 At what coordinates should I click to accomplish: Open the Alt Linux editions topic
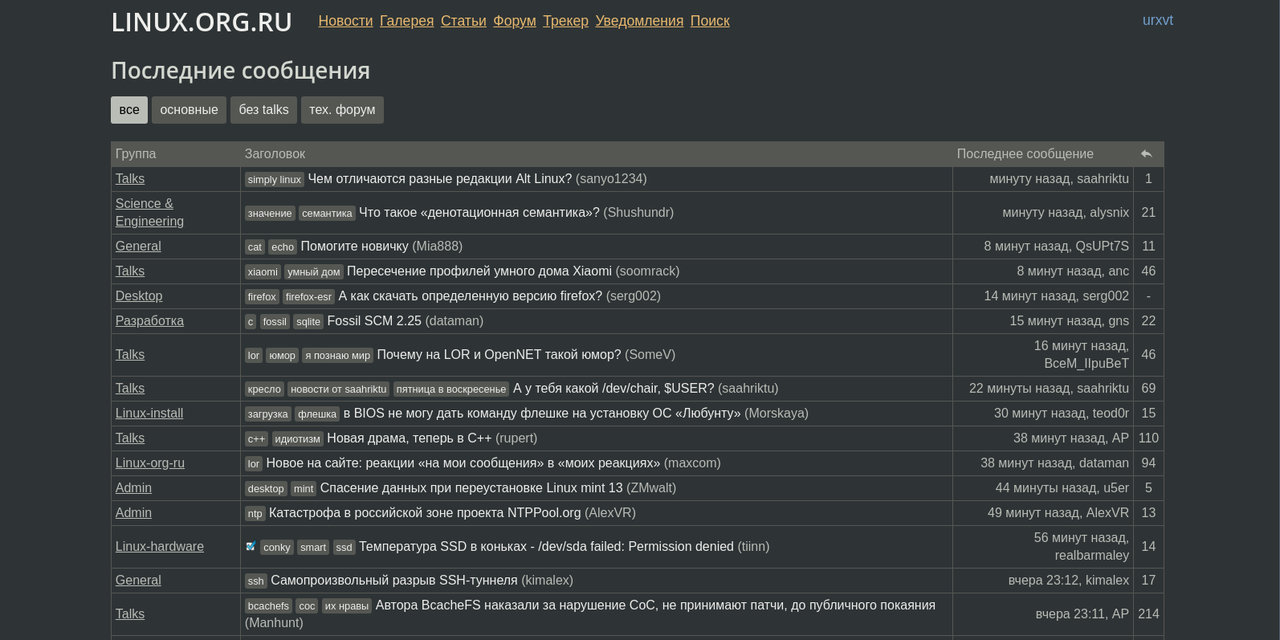[440, 179]
